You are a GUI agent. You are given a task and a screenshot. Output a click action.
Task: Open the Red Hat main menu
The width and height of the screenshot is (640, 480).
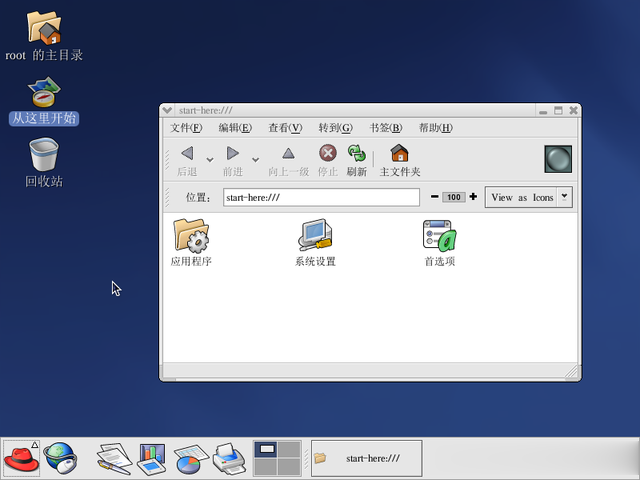21,458
